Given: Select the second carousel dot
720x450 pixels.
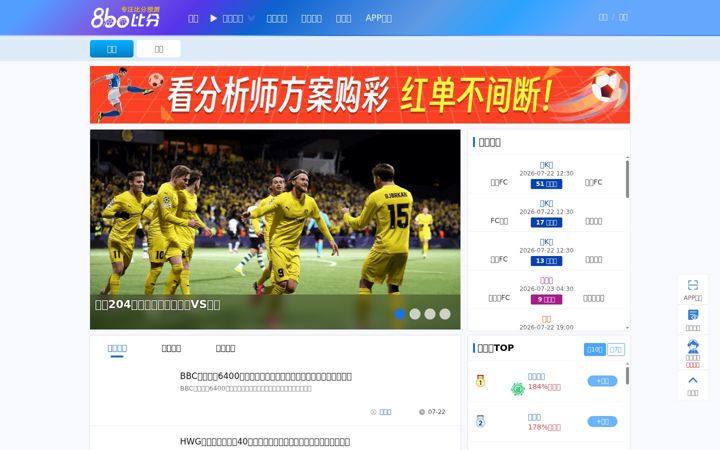Looking at the screenshot, I should click(x=415, y=314).
